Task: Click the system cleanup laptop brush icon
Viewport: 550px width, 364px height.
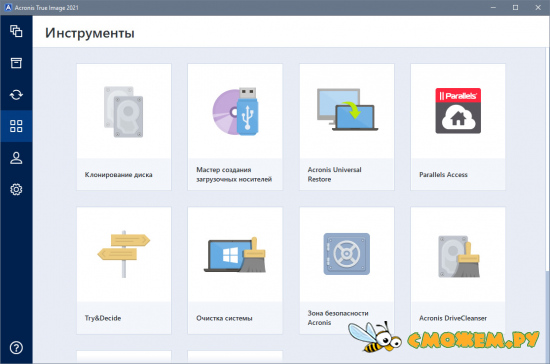Action: pos(235,255)
